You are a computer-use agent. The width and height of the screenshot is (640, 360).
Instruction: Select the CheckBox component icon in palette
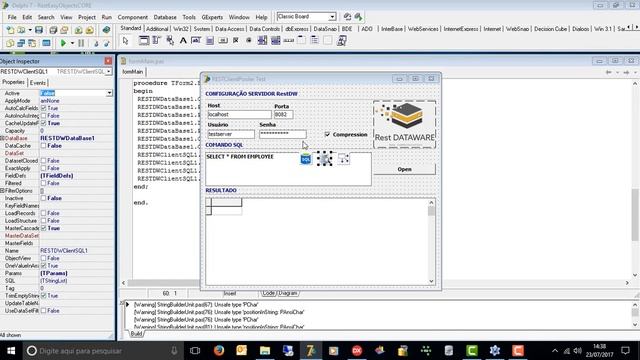tap(236, 40)
